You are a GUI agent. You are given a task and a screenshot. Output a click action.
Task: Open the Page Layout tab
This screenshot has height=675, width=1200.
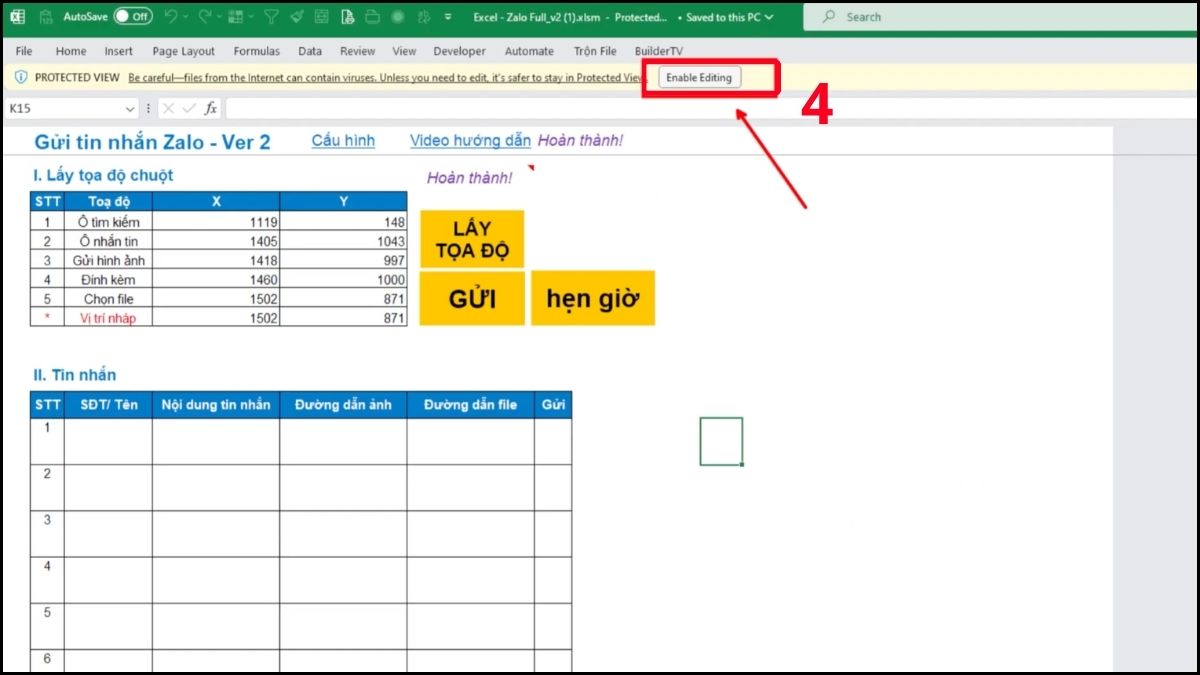[184, 51]
